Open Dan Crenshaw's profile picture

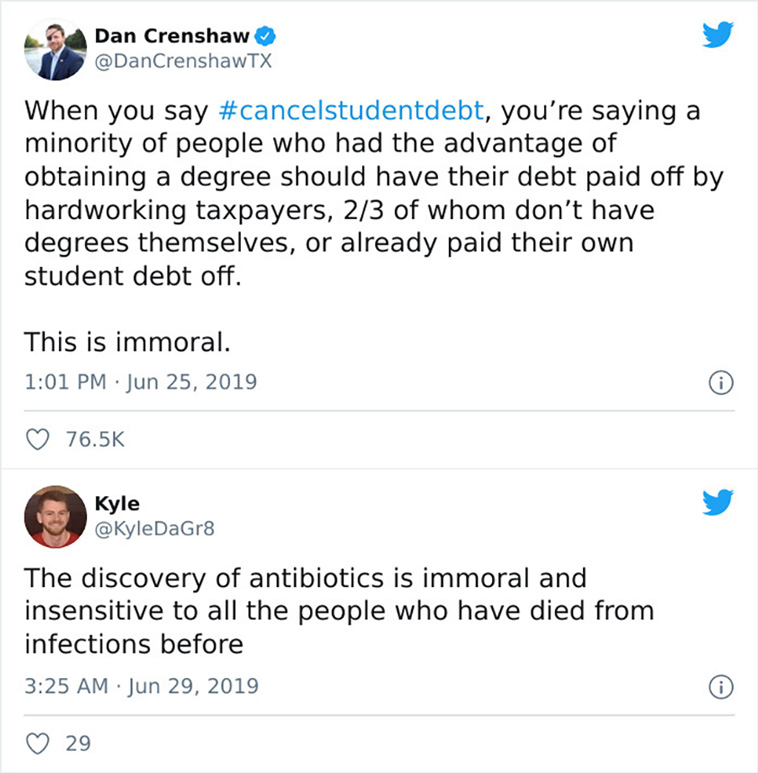55,49
